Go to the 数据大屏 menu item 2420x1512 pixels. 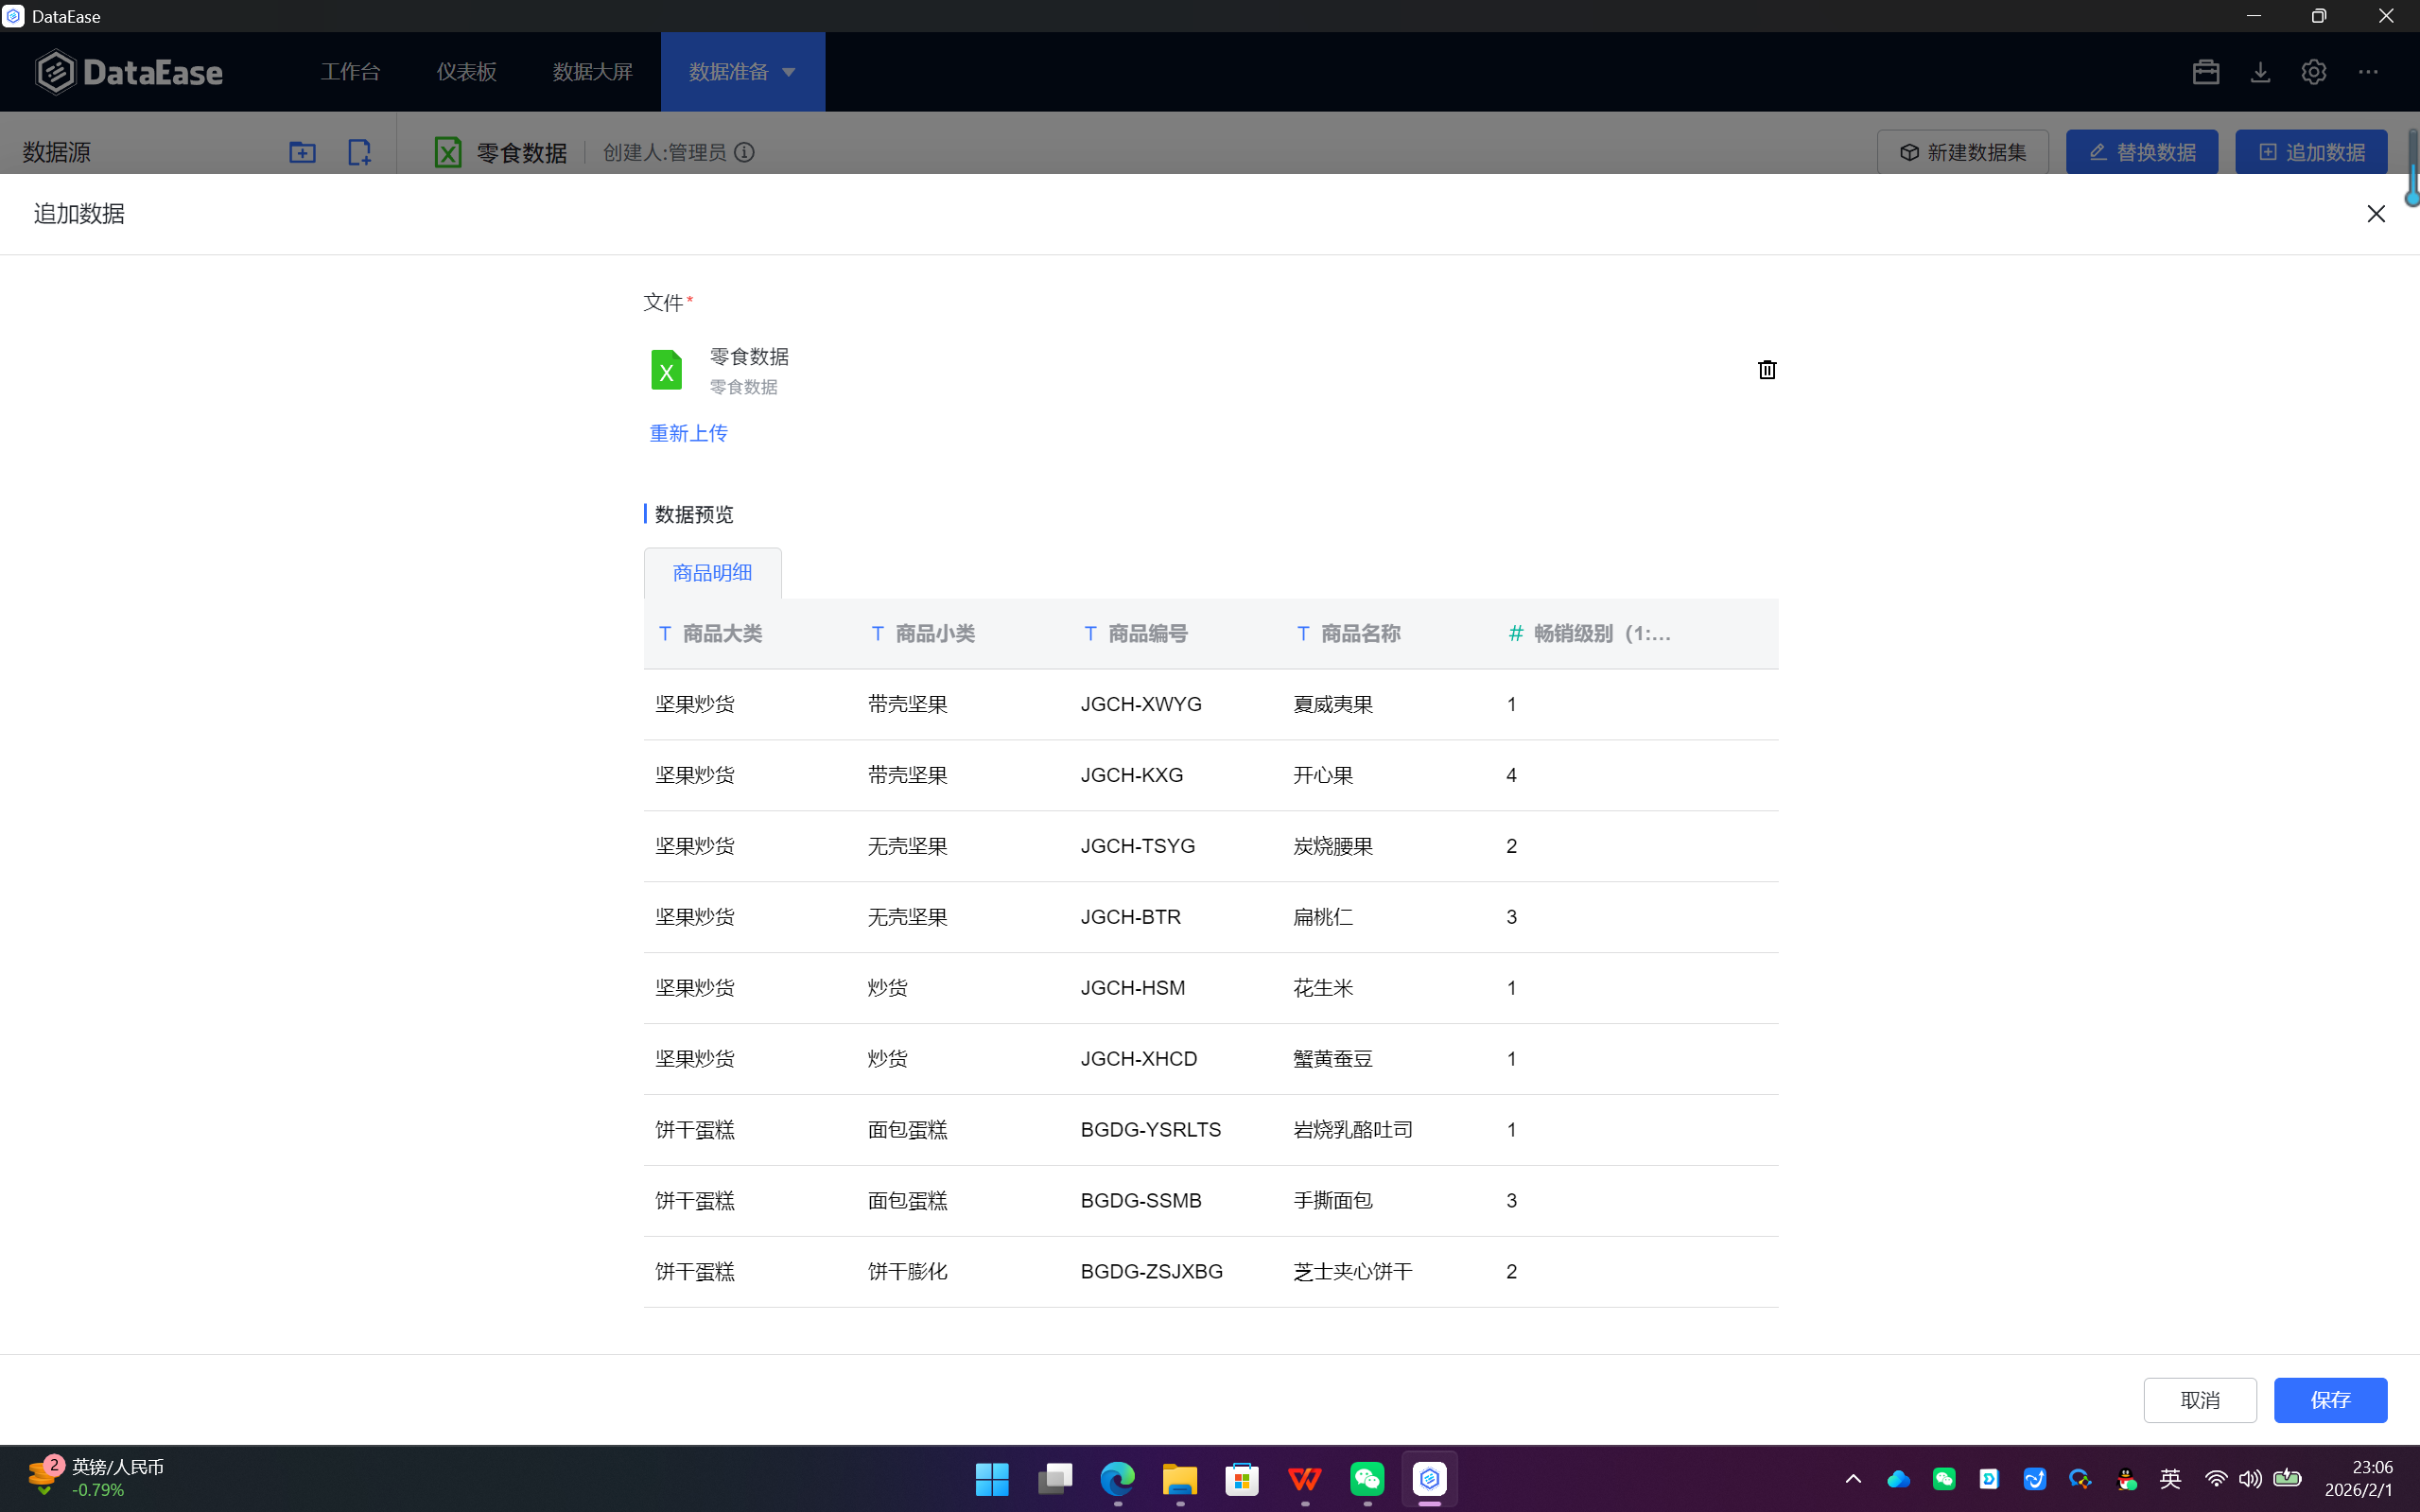pyautogui.click(x=592, y=72)
